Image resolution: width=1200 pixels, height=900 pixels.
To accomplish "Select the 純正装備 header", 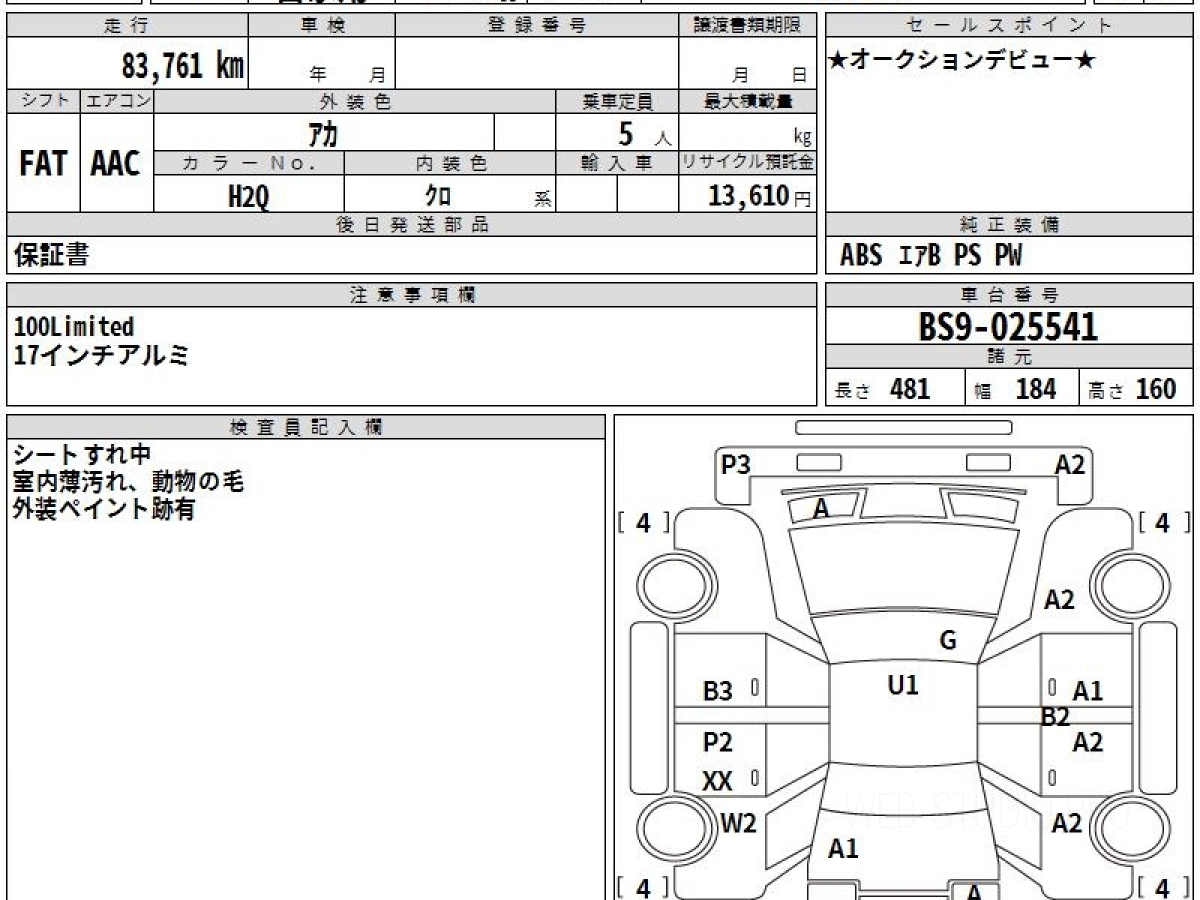I will tap(1009, 225).
